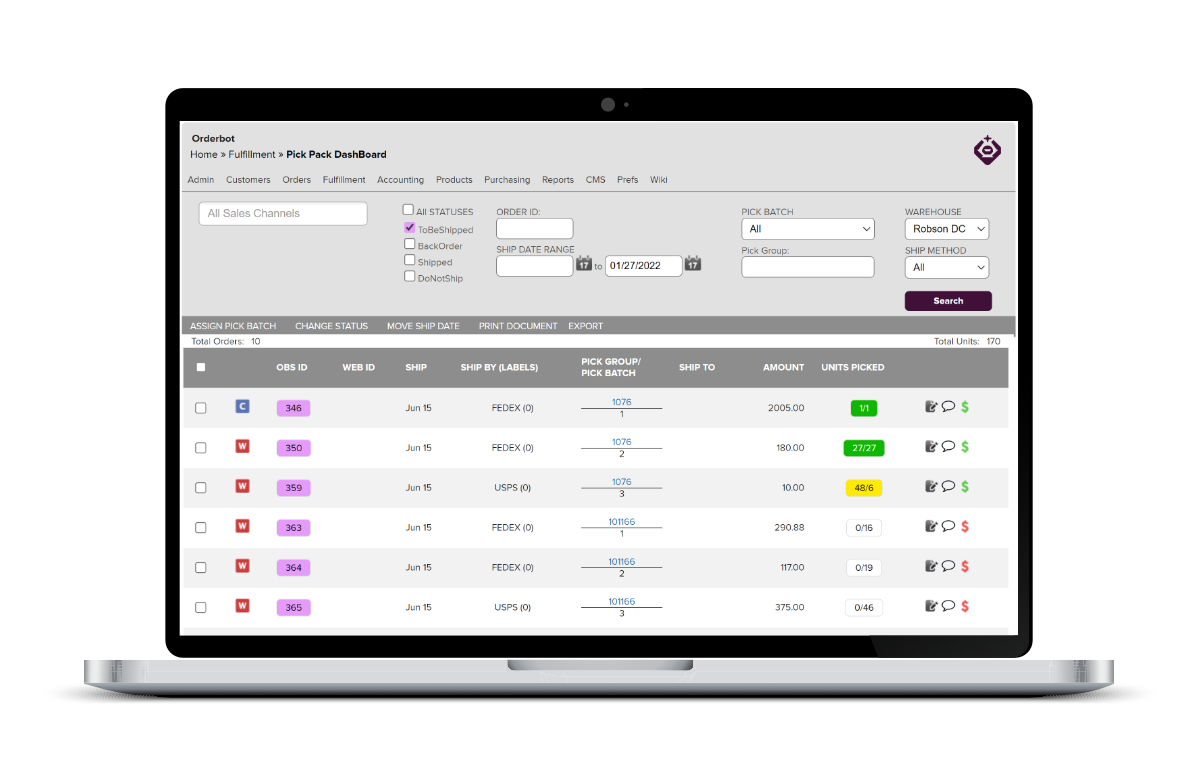Viewport: 1200px width, 768px height.
Task: Uncheck the ToBeShipped status filter
Action: pos(409,228)
